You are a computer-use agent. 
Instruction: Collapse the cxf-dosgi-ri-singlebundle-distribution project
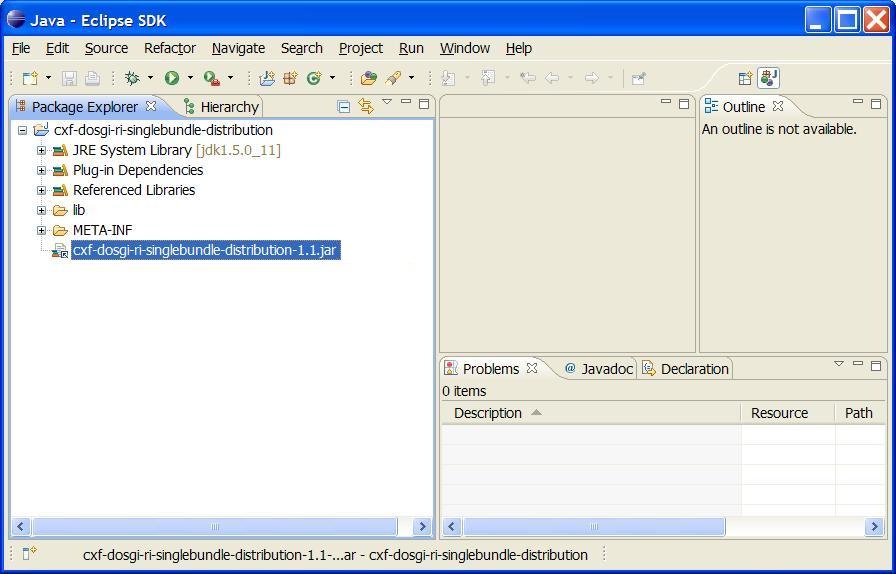(22, 130)
